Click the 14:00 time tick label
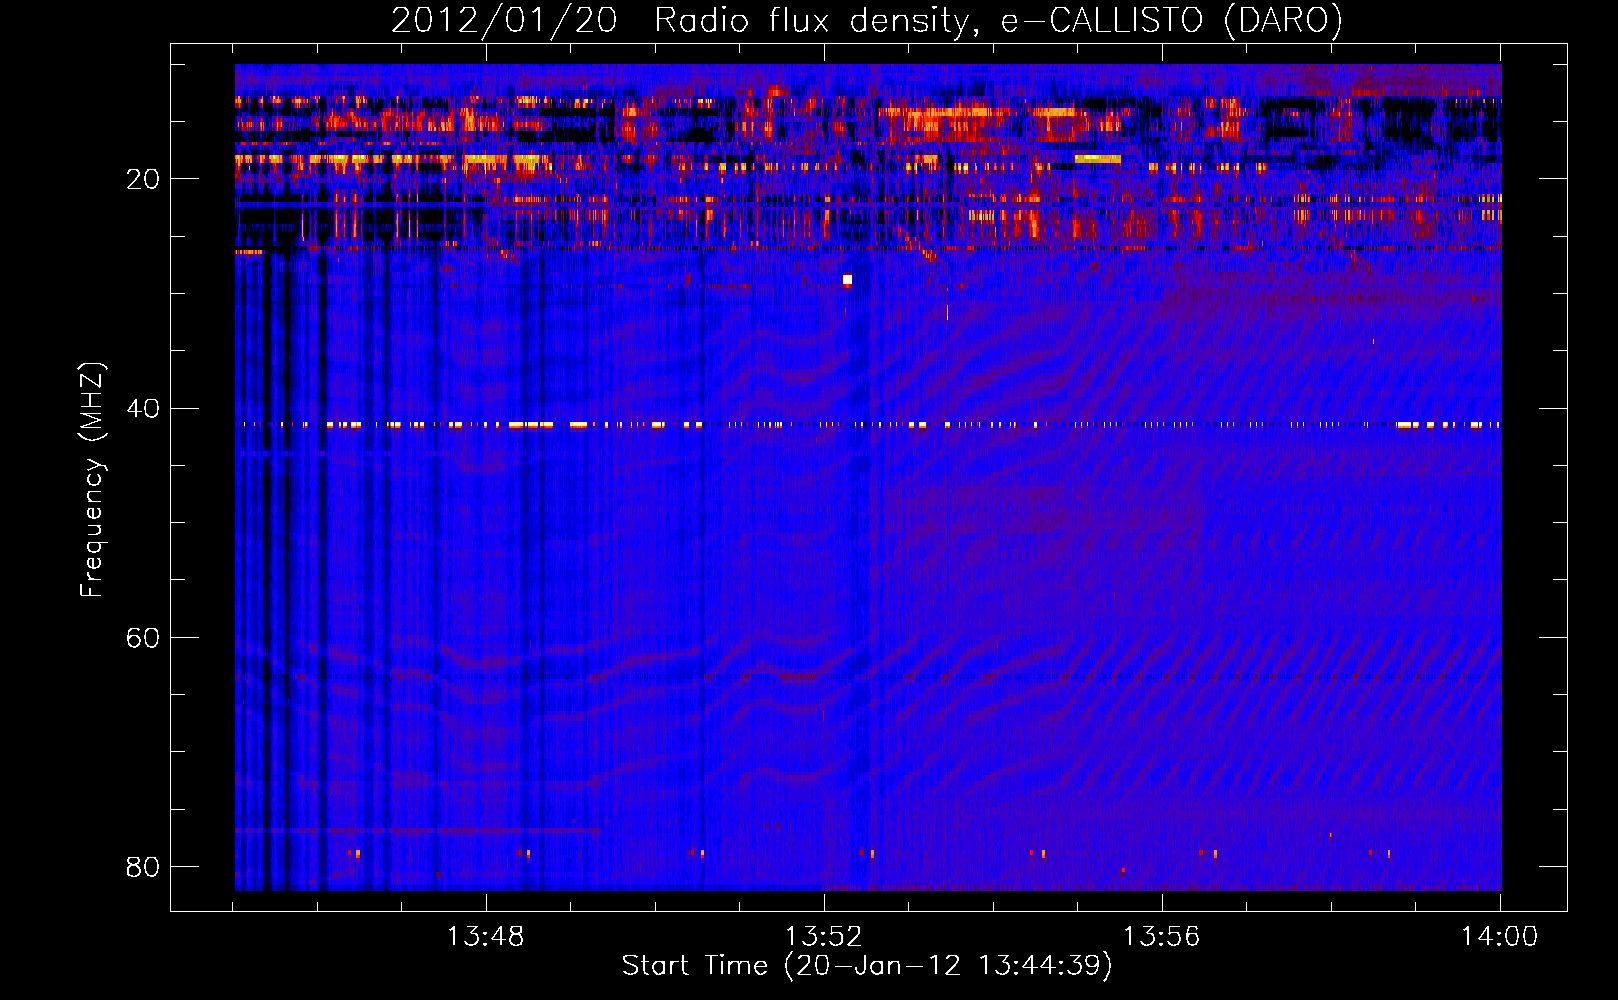 (x=1499, y=937)
